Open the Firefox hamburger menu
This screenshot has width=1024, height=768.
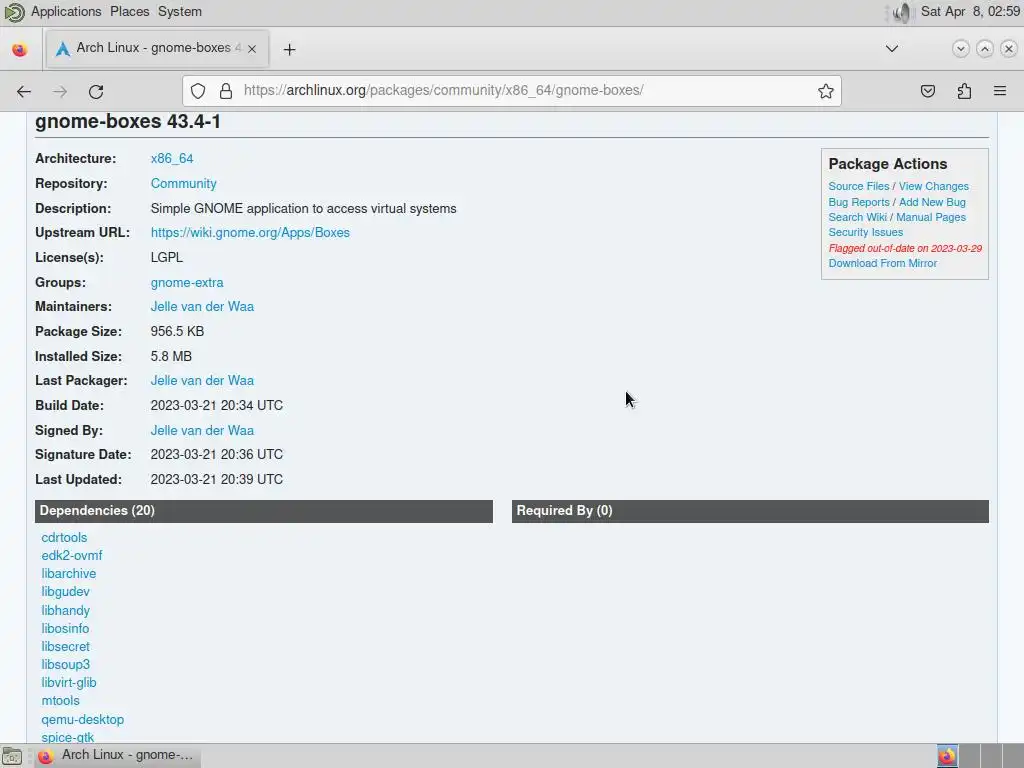[x=1000, y=91]
